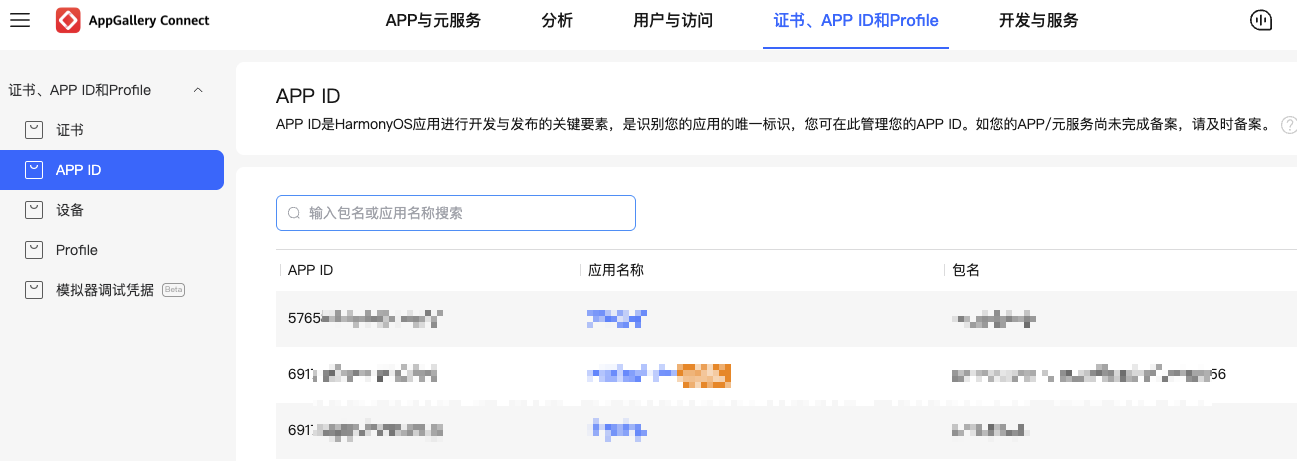Click the icon beside Profile in the sidebar
The image size is (1297, 461).
coord(35,250)
